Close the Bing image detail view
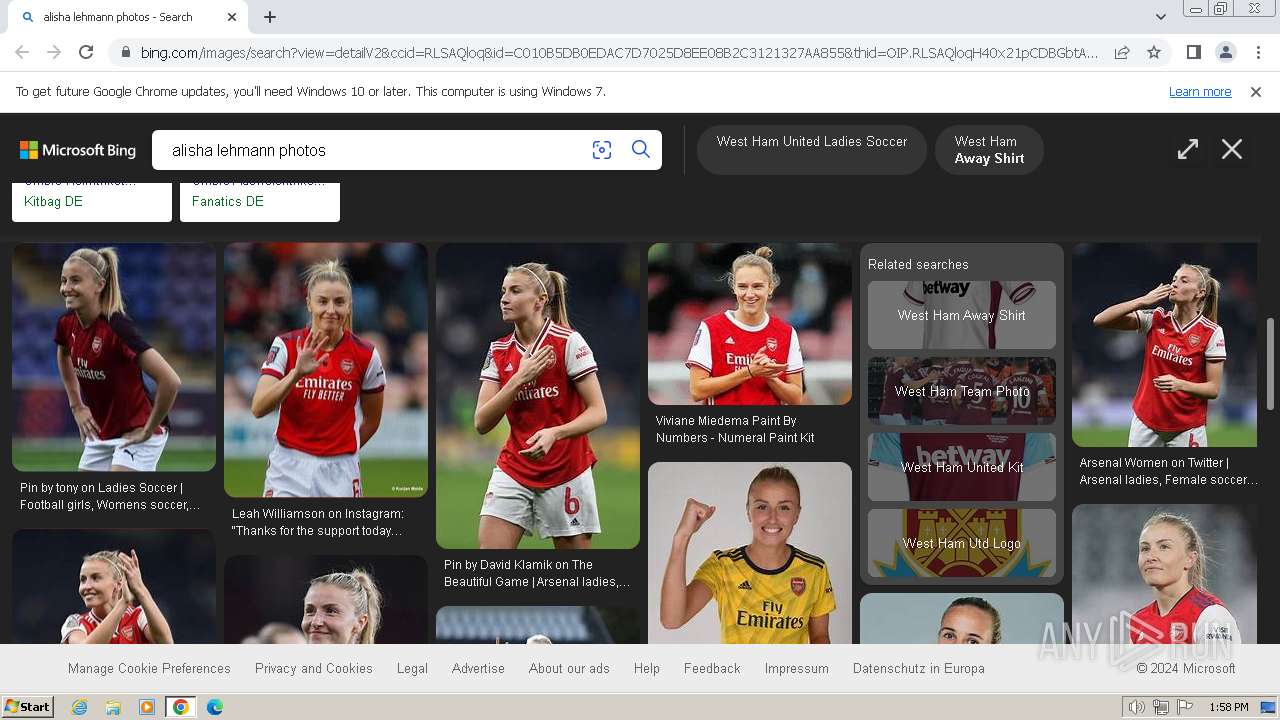 (x=1232, y=150)
